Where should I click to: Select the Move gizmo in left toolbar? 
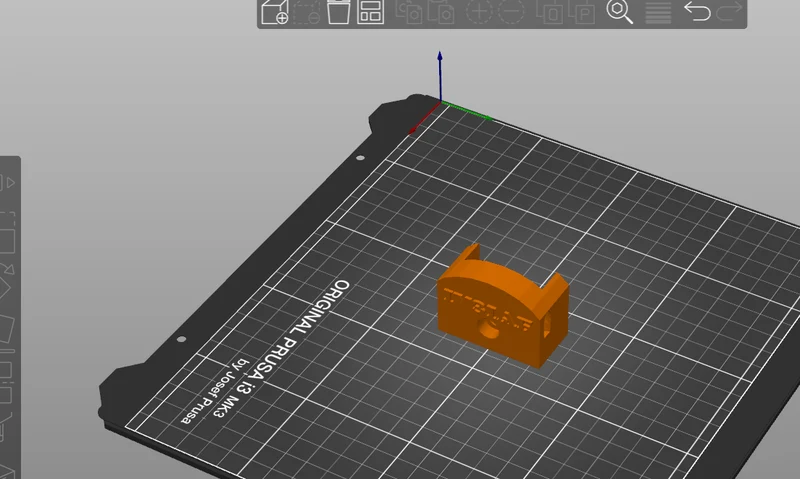[6, 182]
